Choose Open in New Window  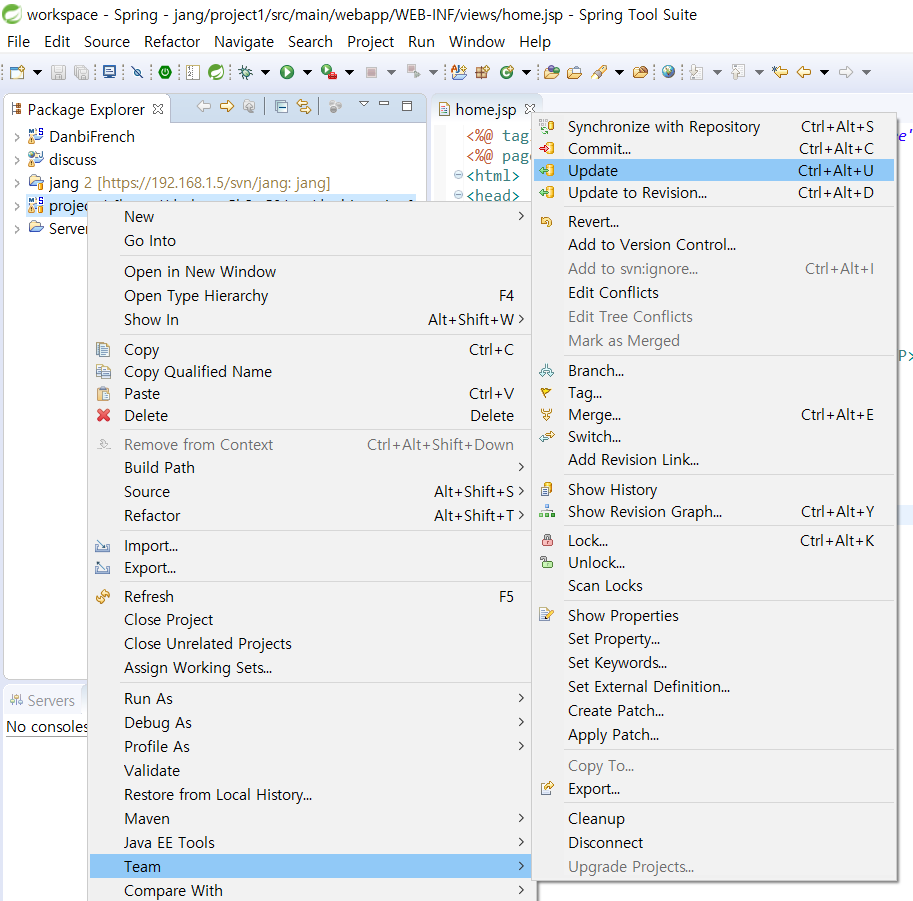click(310, 271)
